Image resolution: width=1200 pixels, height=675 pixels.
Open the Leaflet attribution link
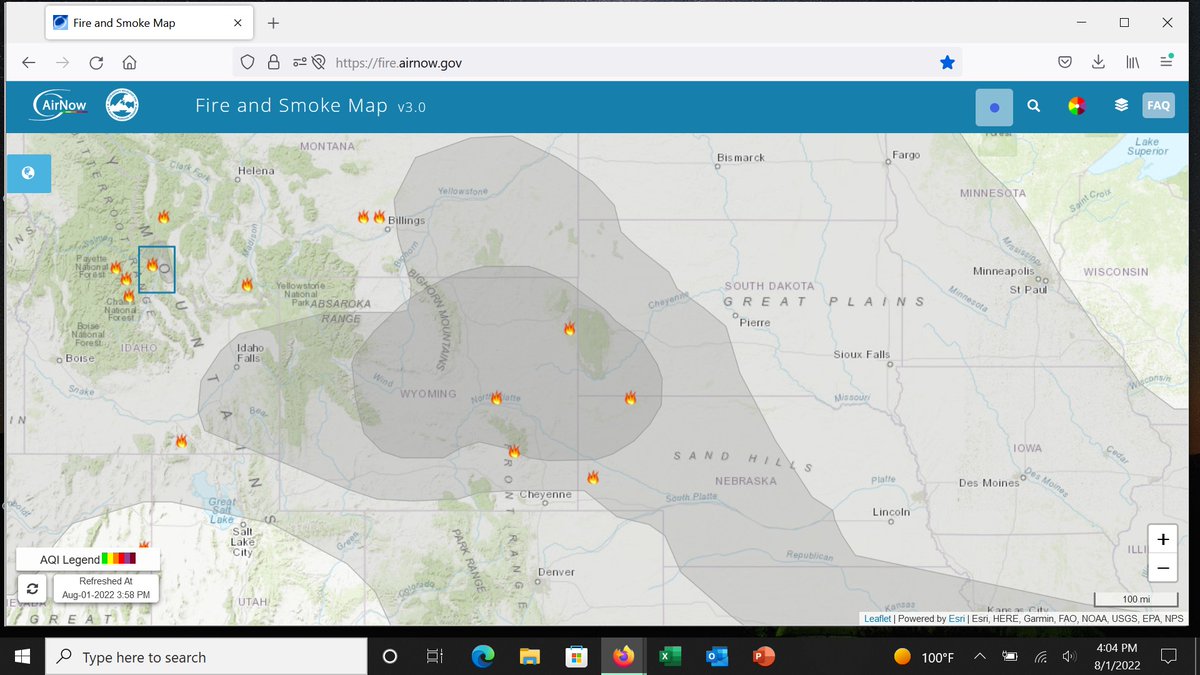pos(877,619)
